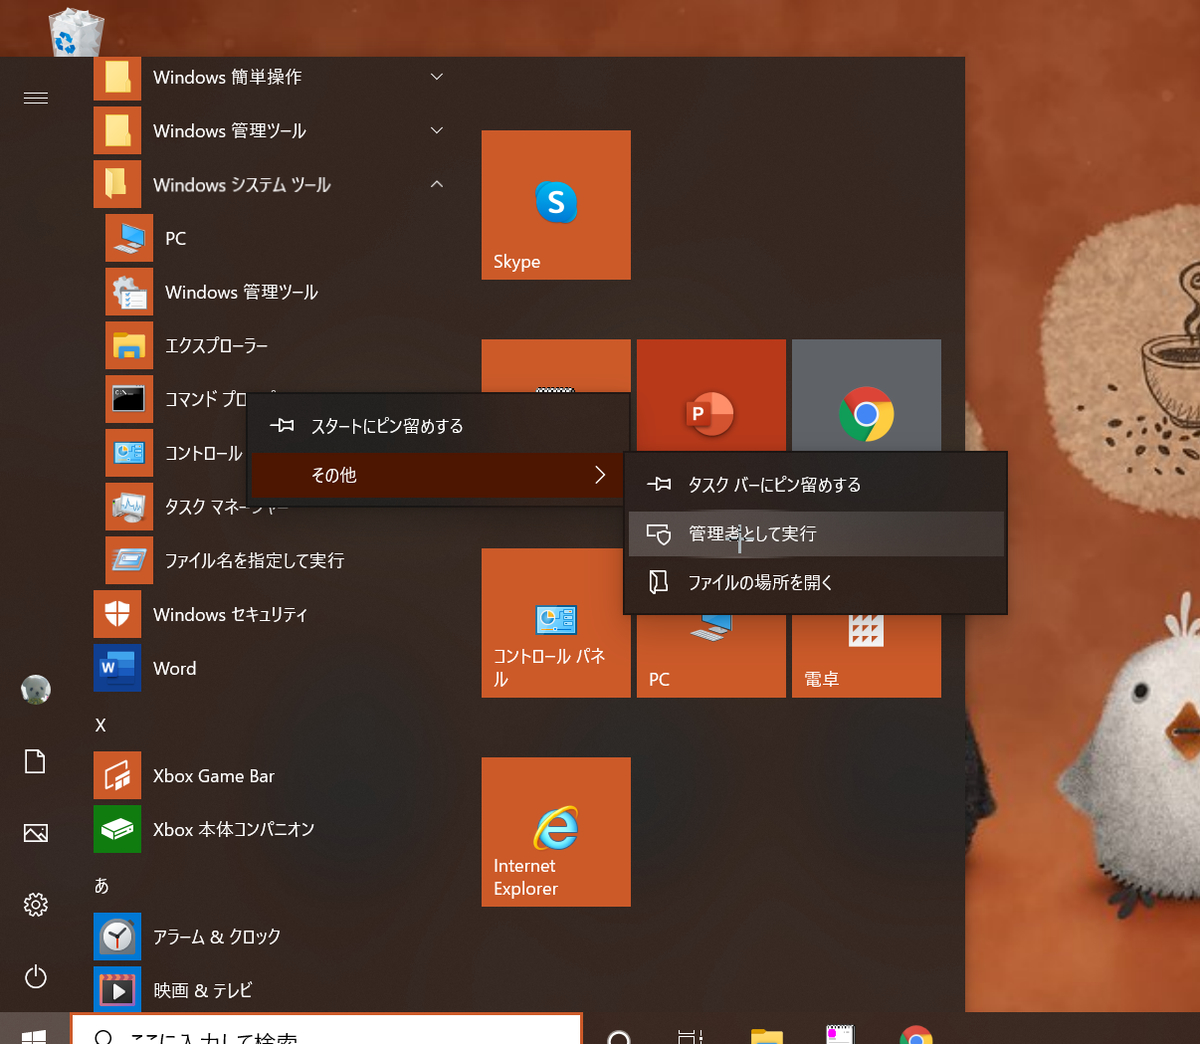Open the Skype tile
The width and height of the screenshot is (1200, 1044).
click(556, 205)
